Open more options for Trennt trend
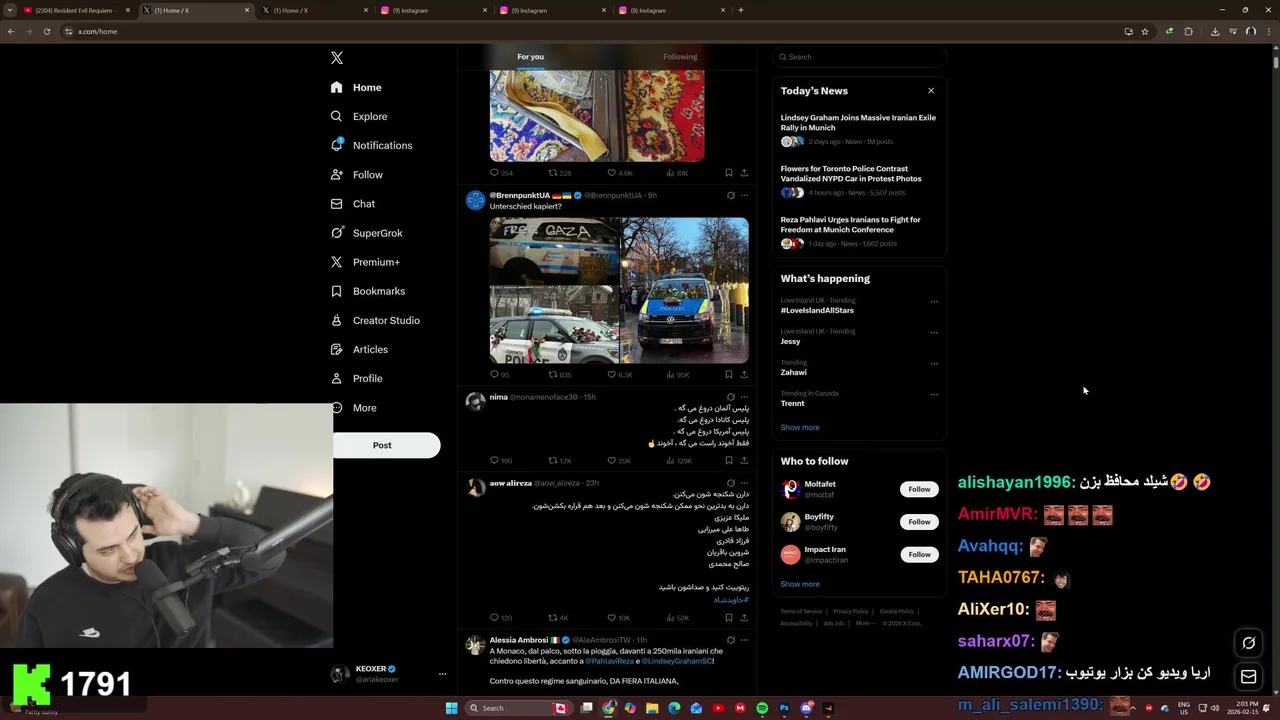 point(934,394)
